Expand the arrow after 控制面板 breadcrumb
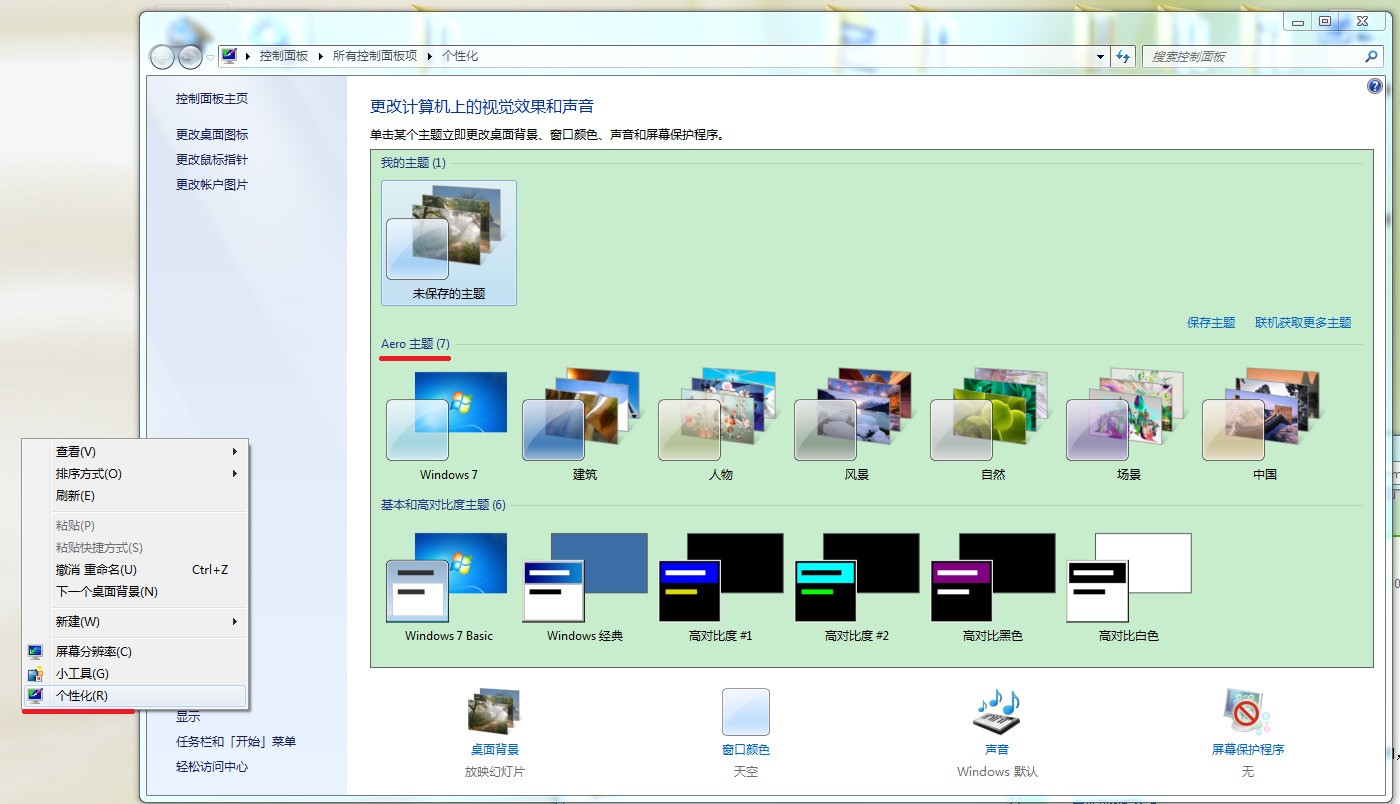The height and width of the screenshot is (804, 1400). (x=321, y=57)
